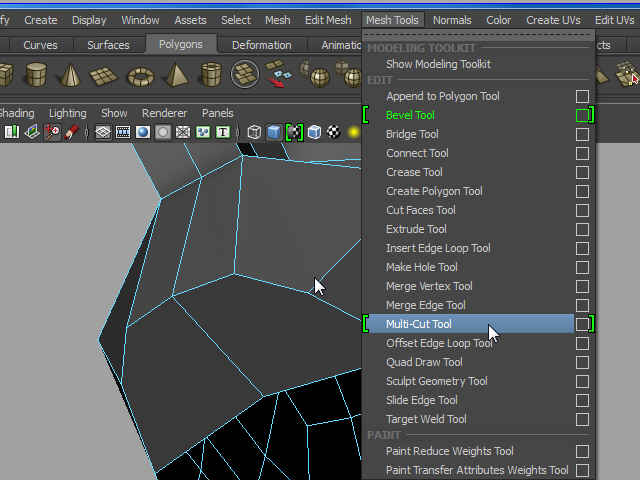640x480 pixels.
Task: Open Bevel Tool option box
Action: pyautogui.click(x=582, y=116)
